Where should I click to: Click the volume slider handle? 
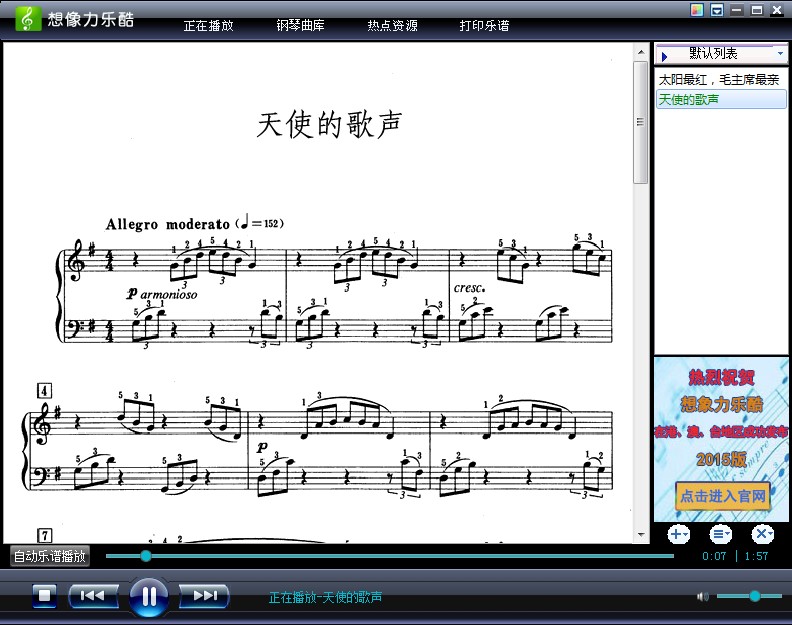point(755,596)
